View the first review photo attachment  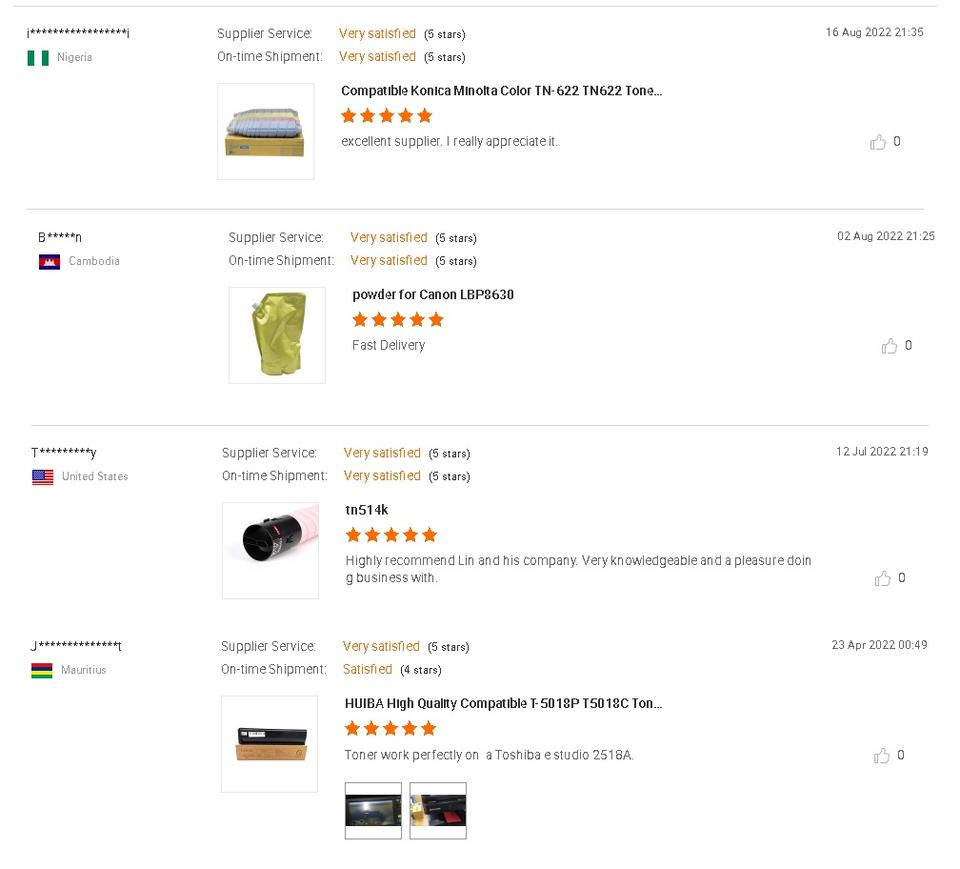click(373, 810)
